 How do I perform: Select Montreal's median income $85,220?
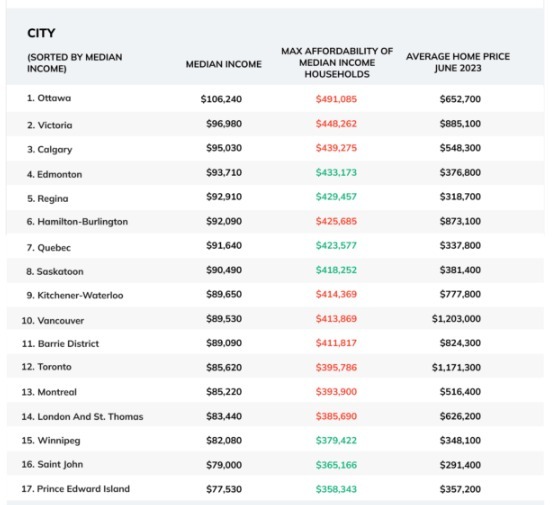point(224,392)
